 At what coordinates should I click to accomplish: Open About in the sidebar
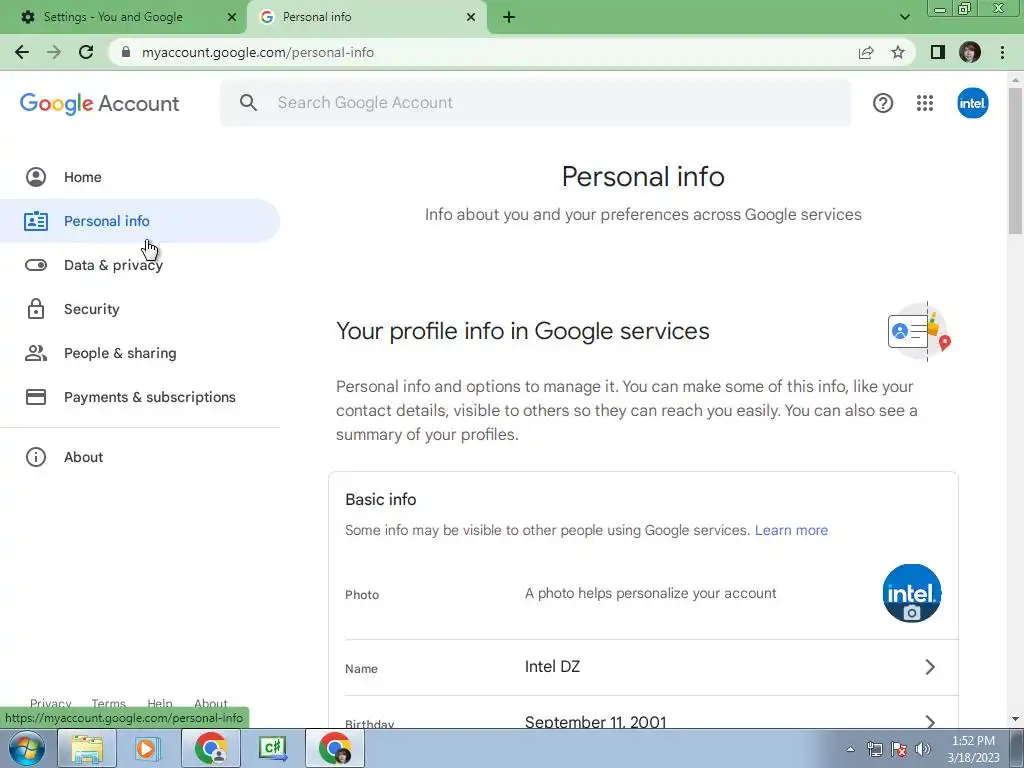pyautogui.click(x=140, y=457)
